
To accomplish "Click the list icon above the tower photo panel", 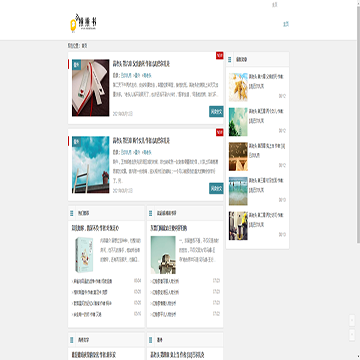I will point(150,213).
